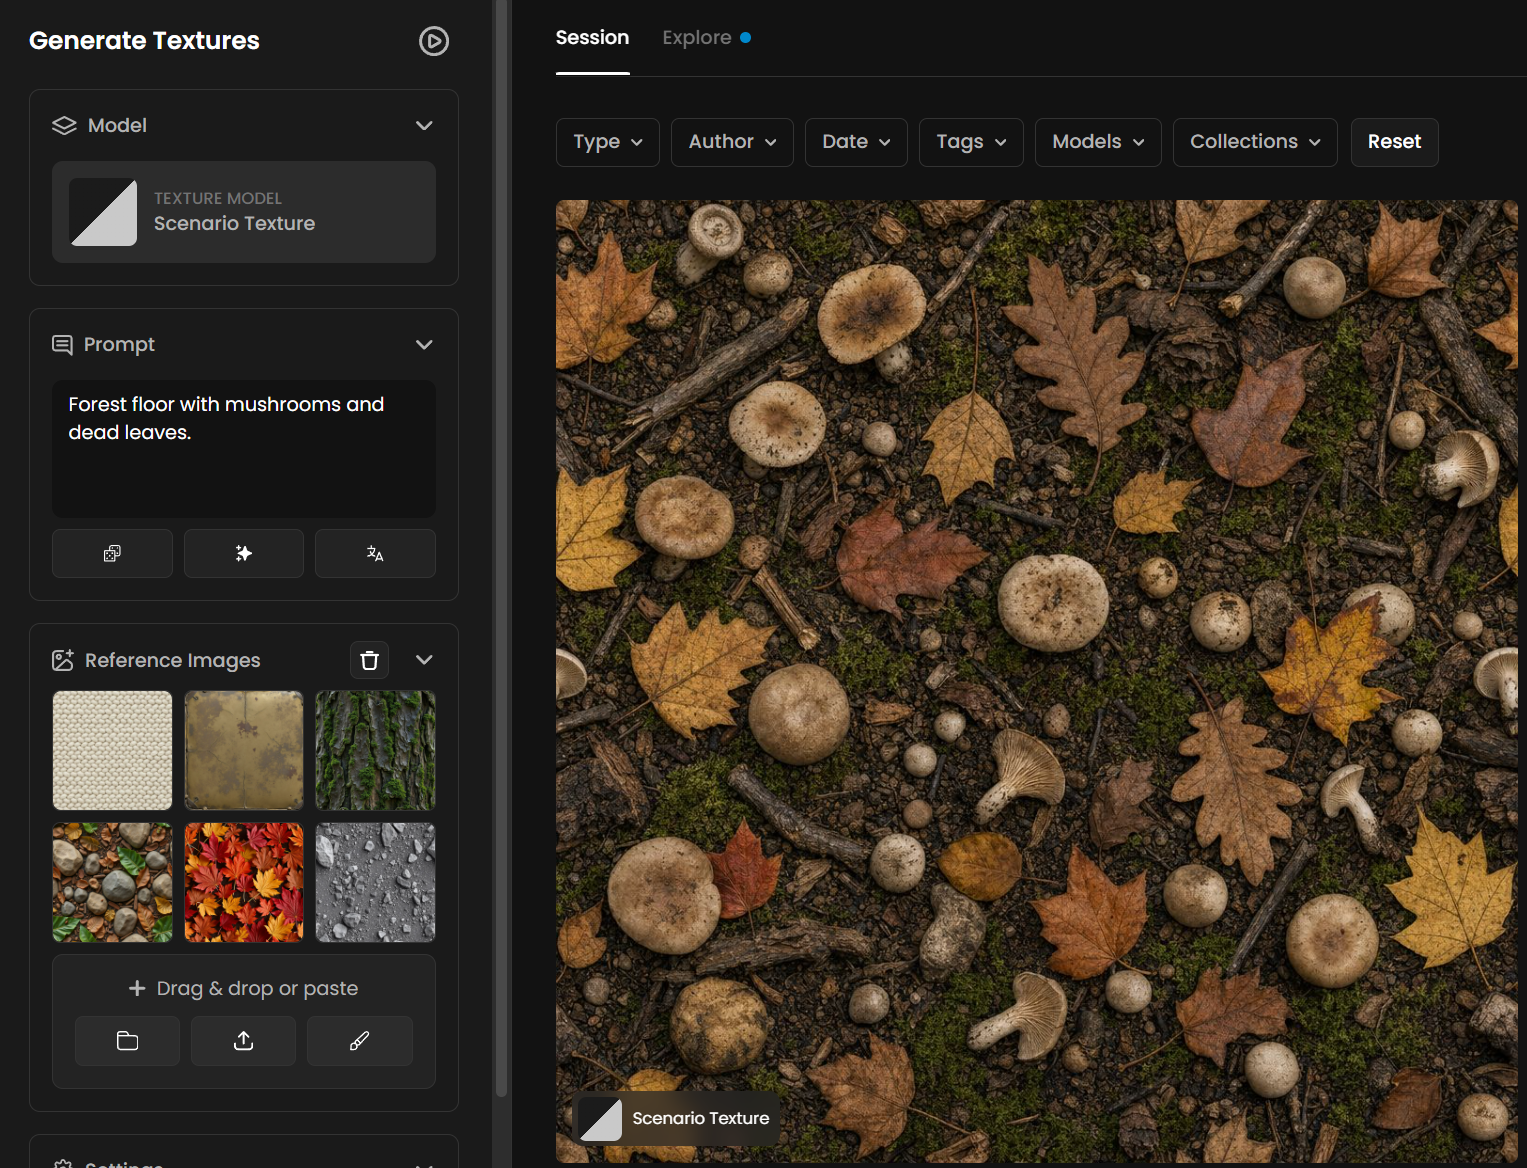Switch to the Explore tab
The image size is (1527, 1168).
pos(706,38)
